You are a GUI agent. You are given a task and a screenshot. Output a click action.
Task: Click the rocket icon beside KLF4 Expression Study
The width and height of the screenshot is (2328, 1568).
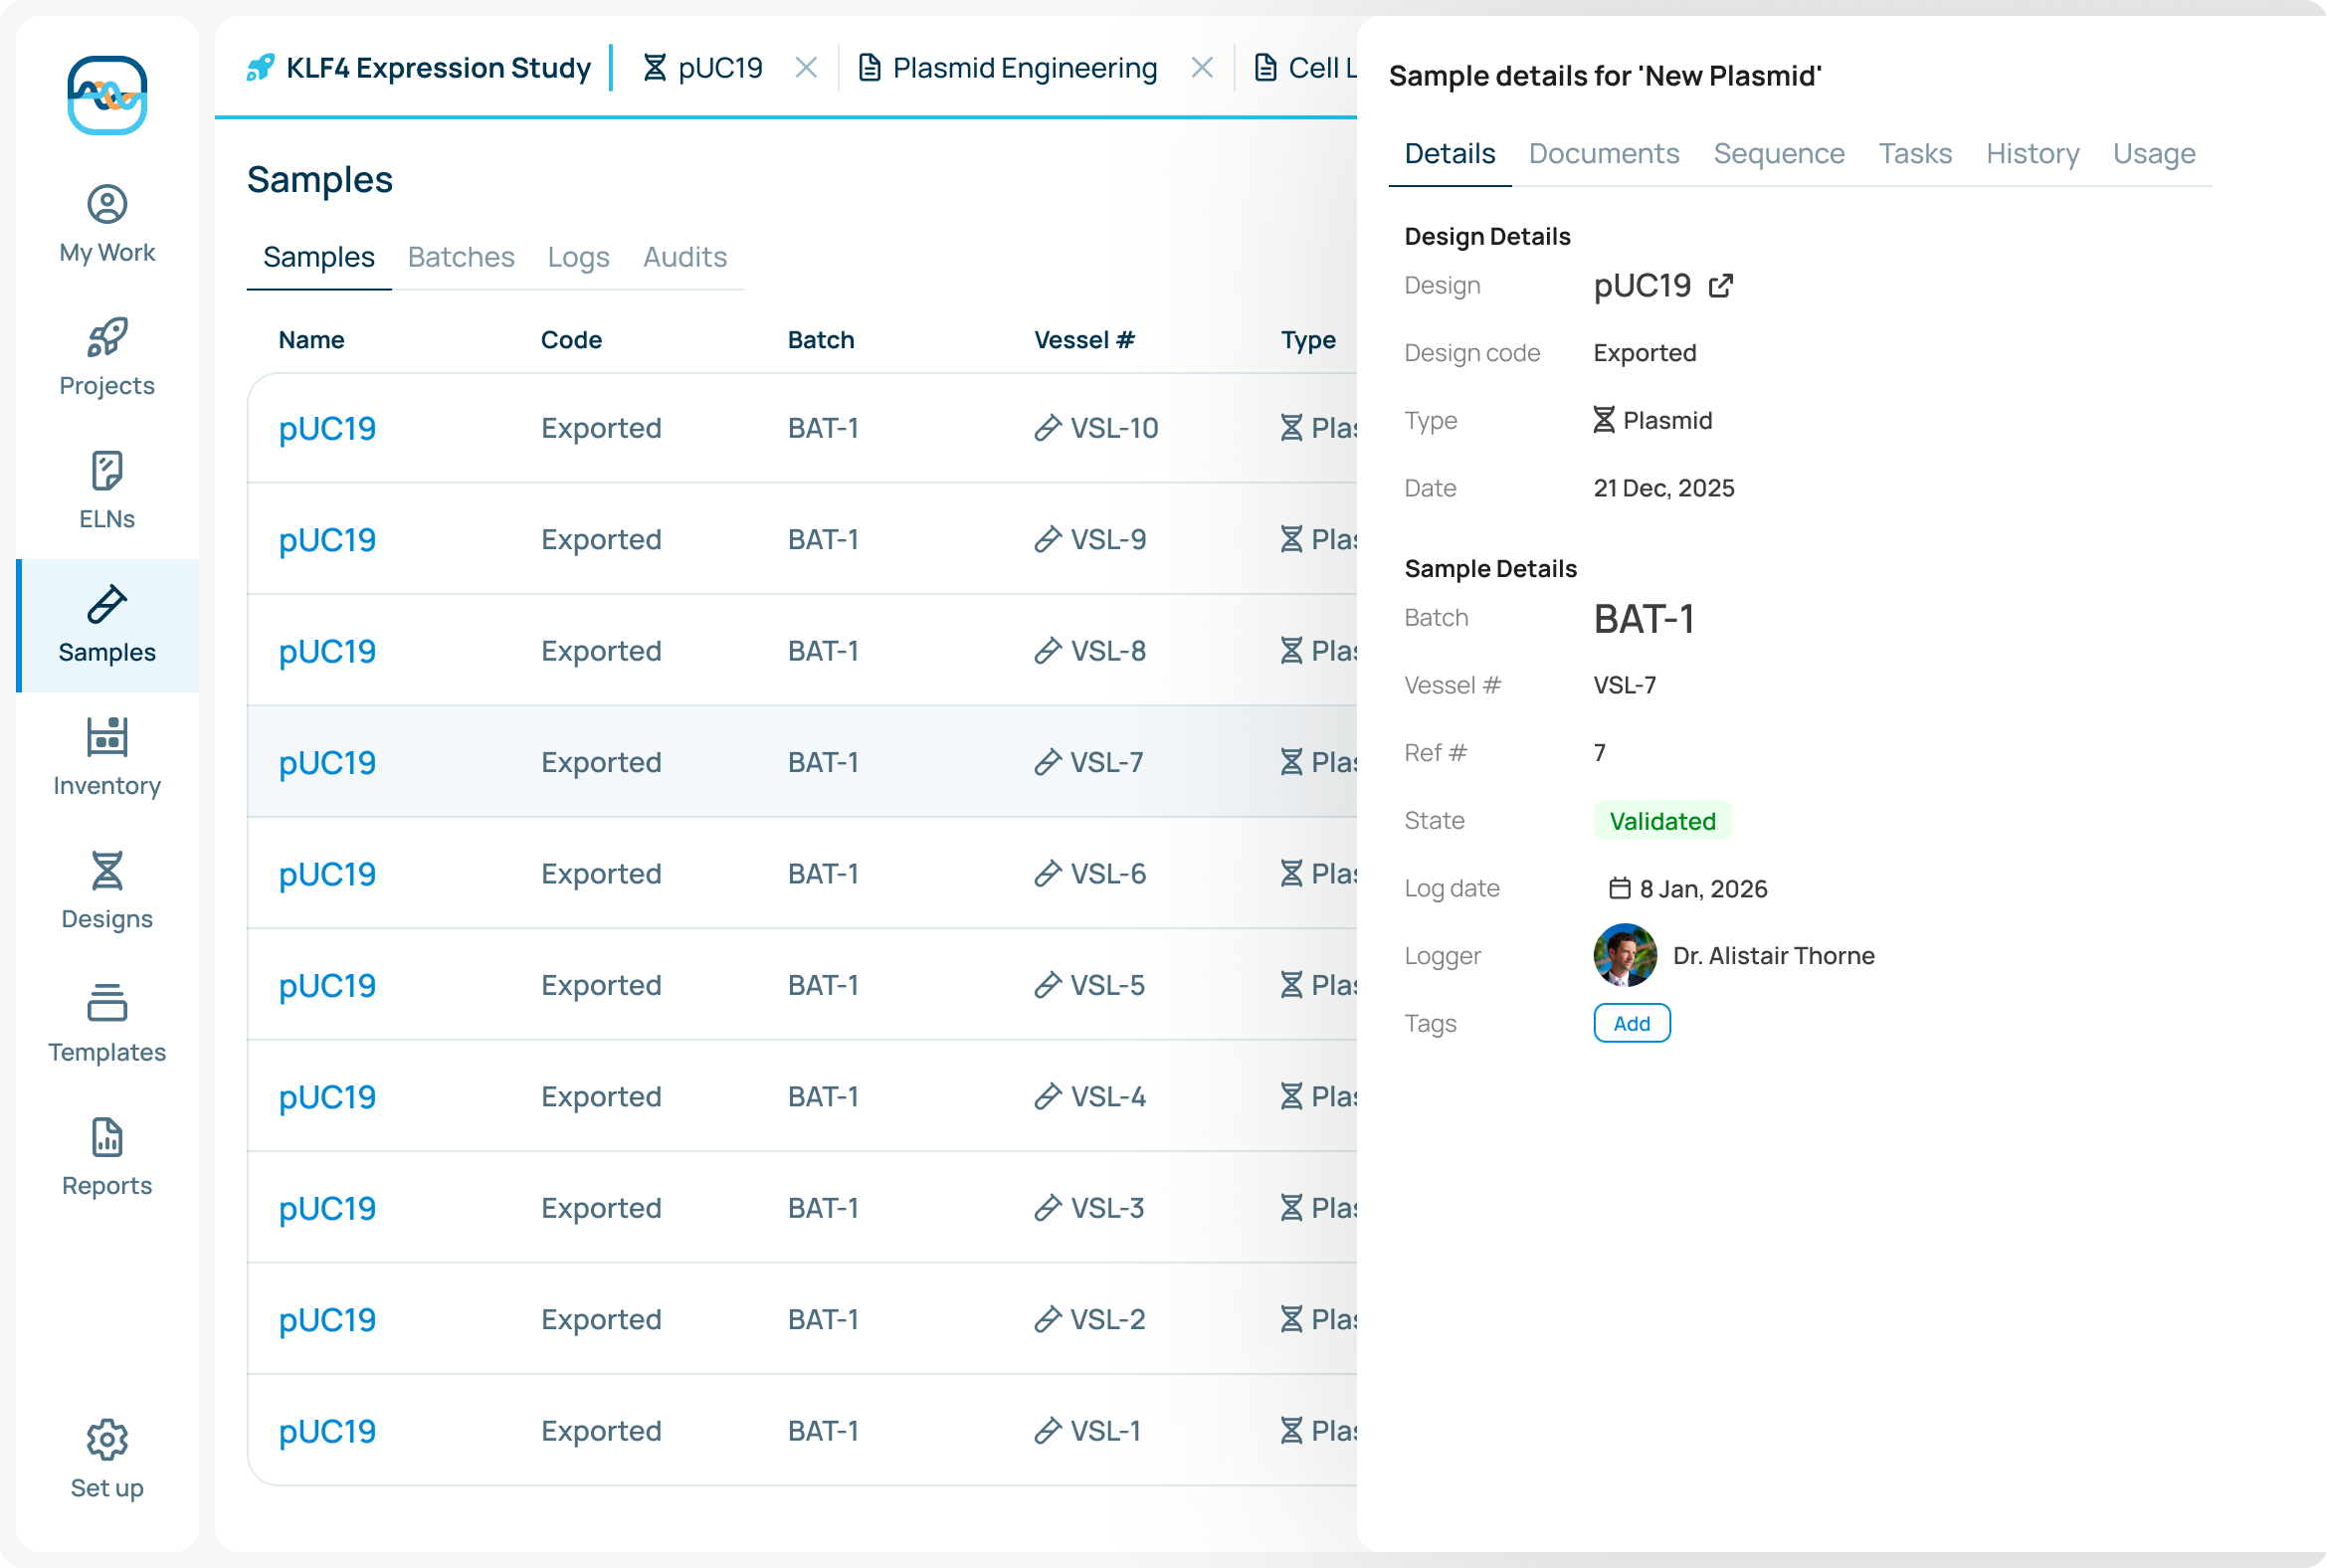[x=260, y=68]
